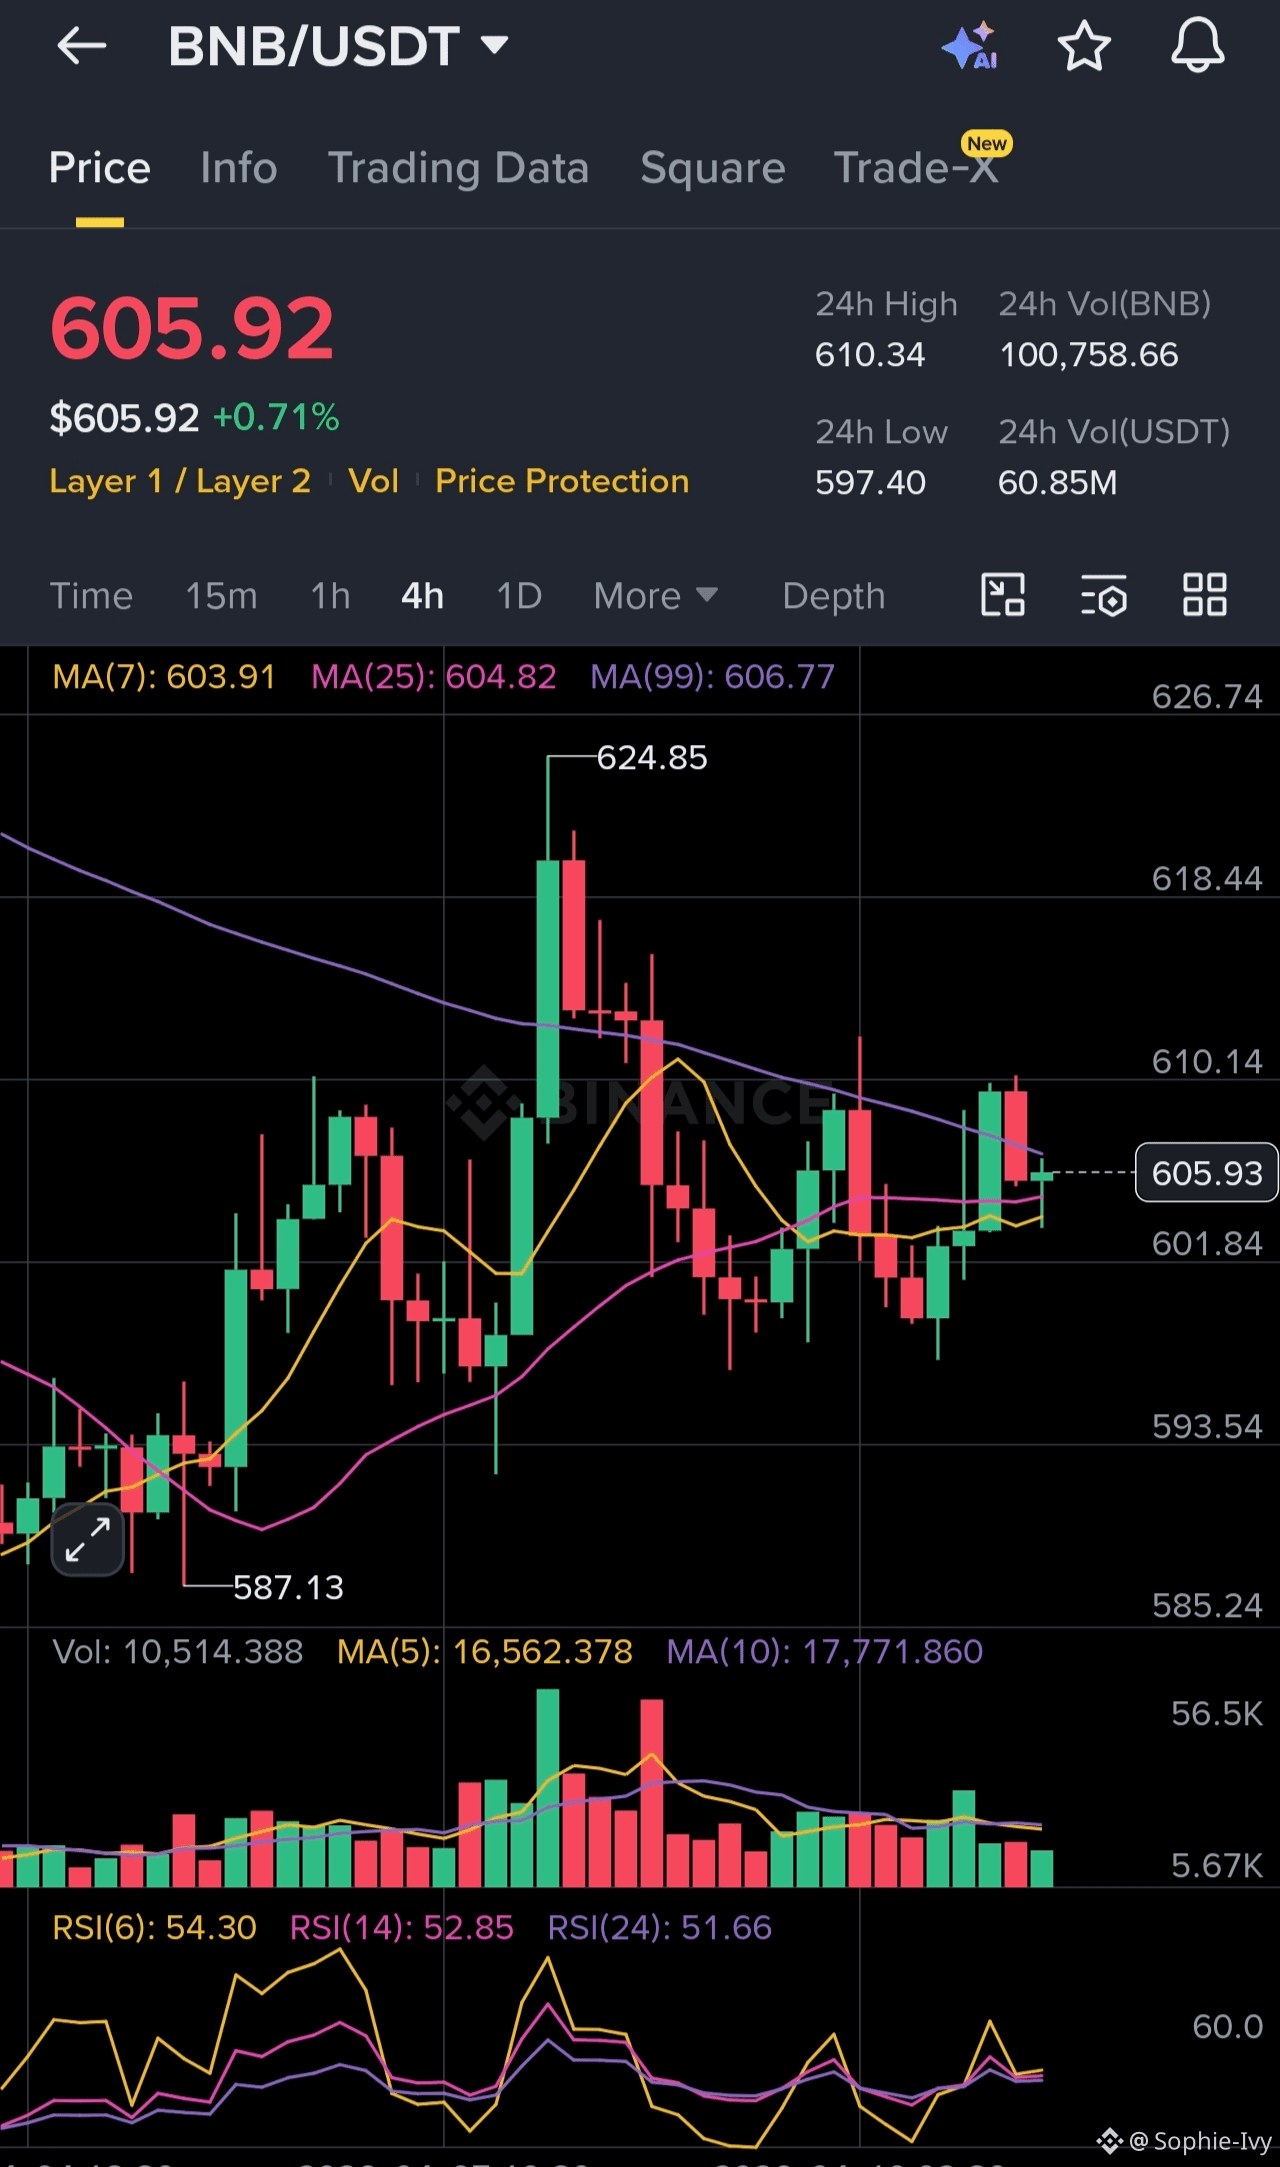1280x2167 pixels.
Task: Tap the current price 605.92
Action: click(192, 328)
